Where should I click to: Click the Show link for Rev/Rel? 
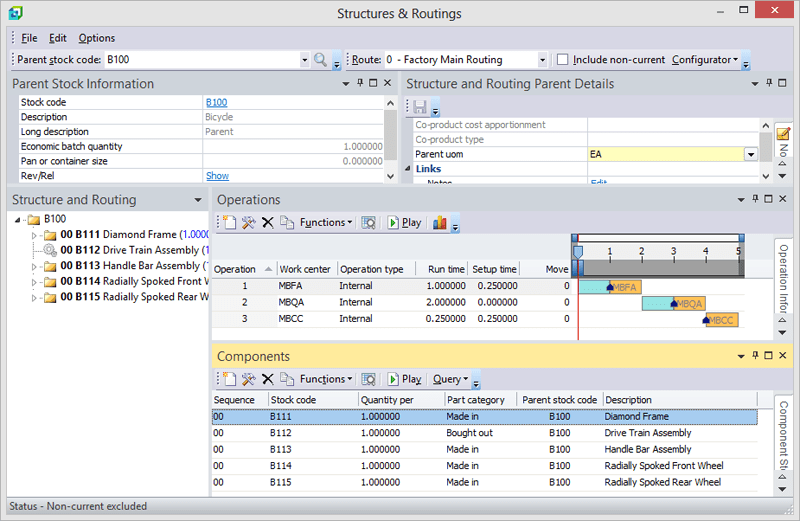coord(217,176)
